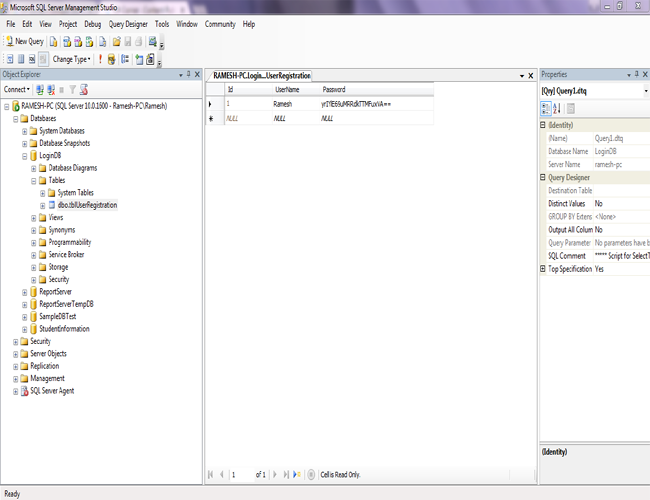
Task: Switch Properties to Alphabetical sort
Action: click(x=557, y=109)
